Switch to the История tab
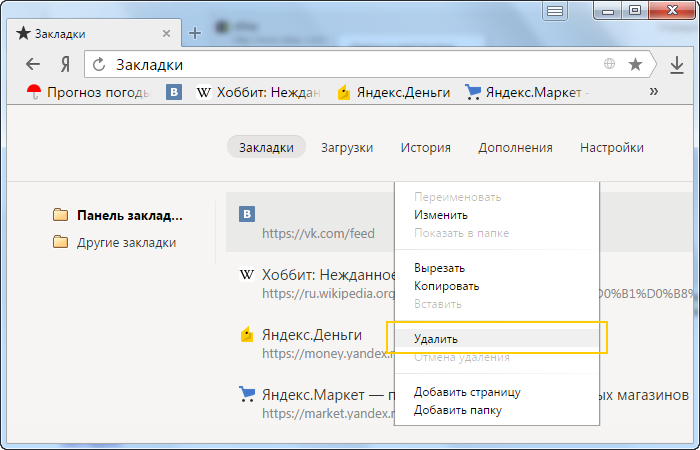This screenshot has width=700, height=450. [x=425, y=147]
